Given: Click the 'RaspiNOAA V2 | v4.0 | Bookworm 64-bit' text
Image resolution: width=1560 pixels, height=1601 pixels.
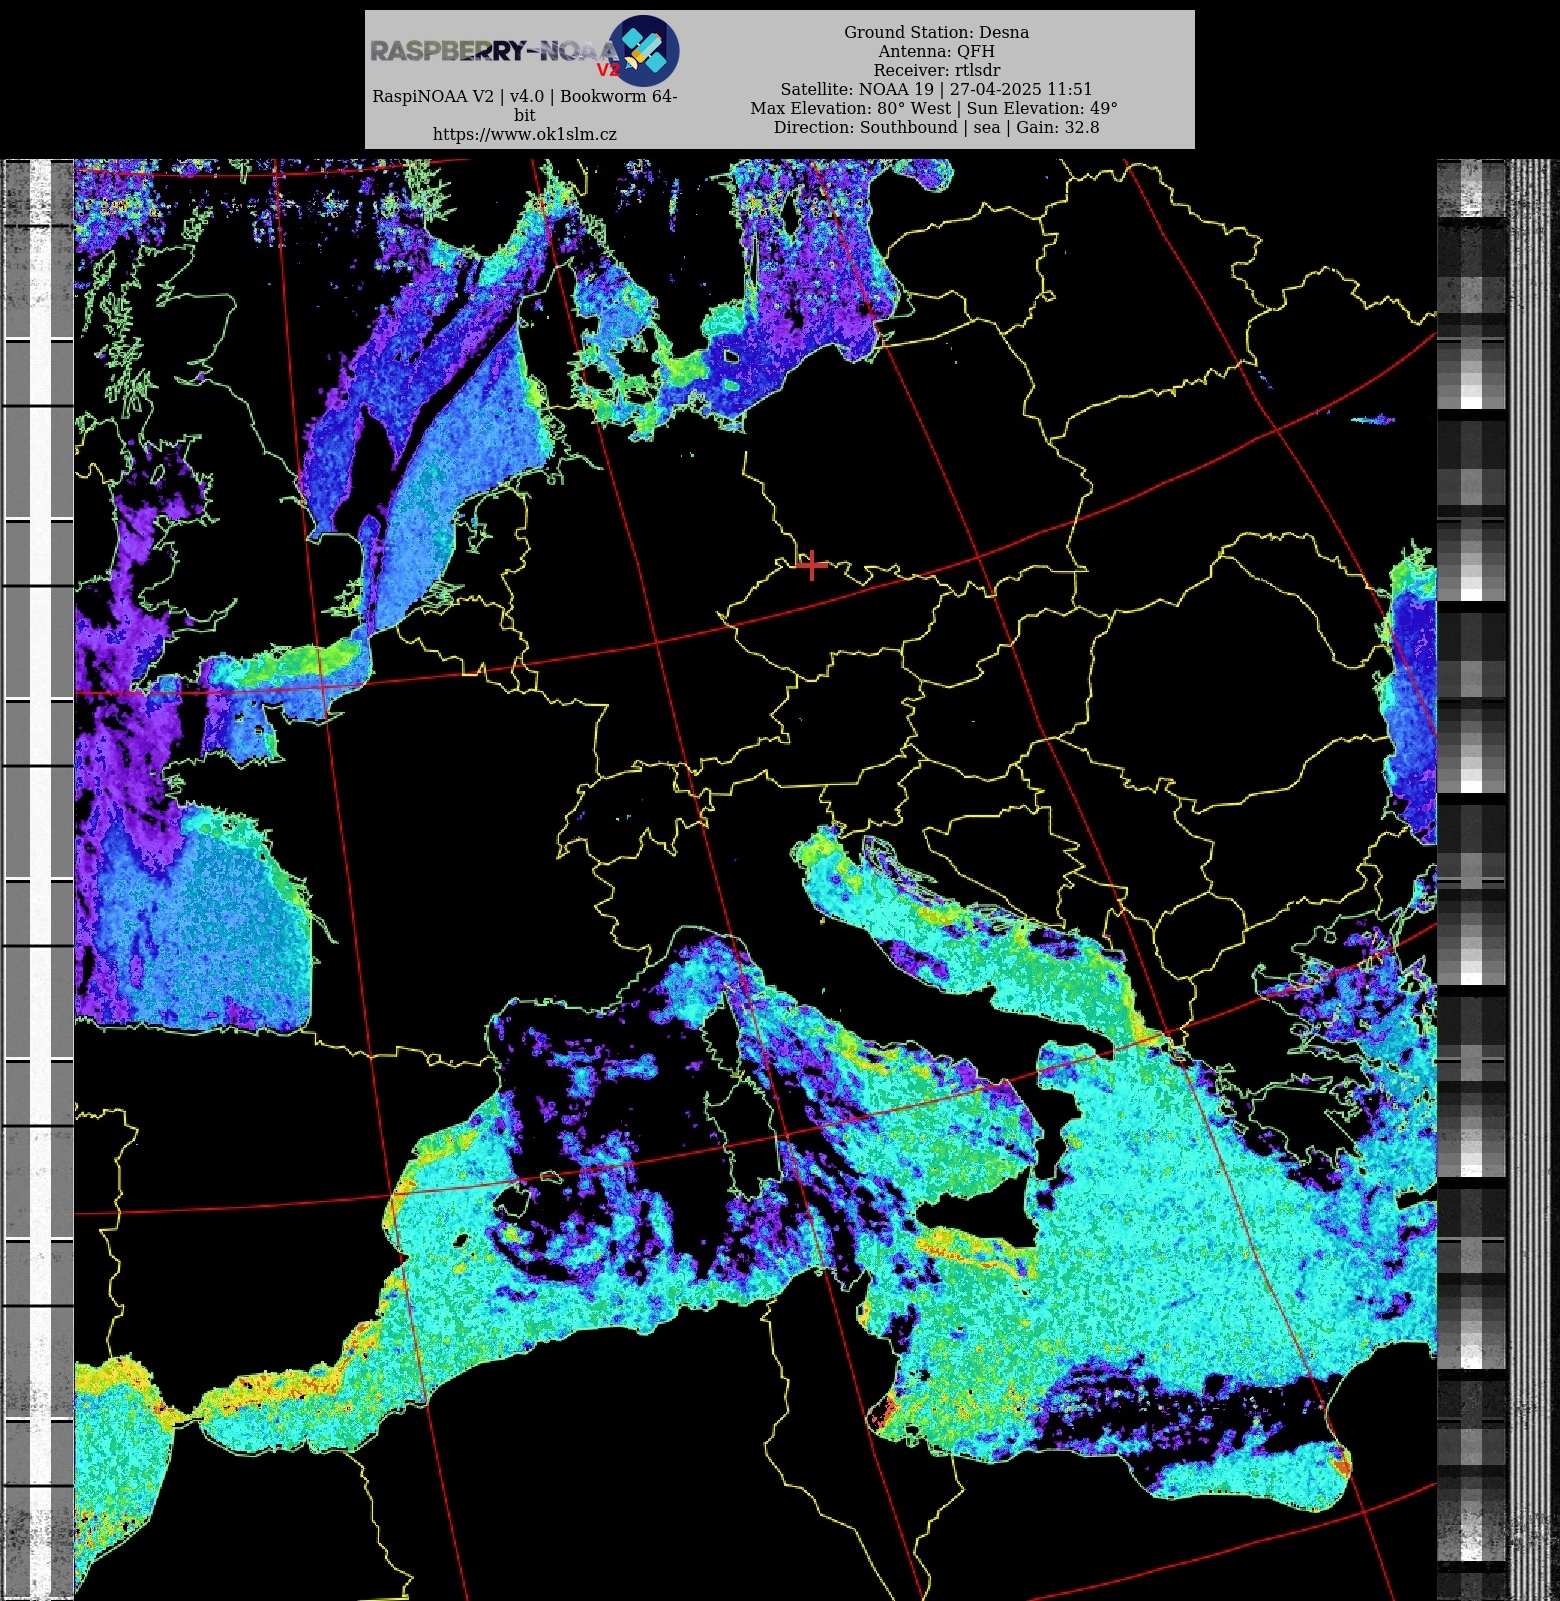Looking at the screenshot, I should (525, 105).
